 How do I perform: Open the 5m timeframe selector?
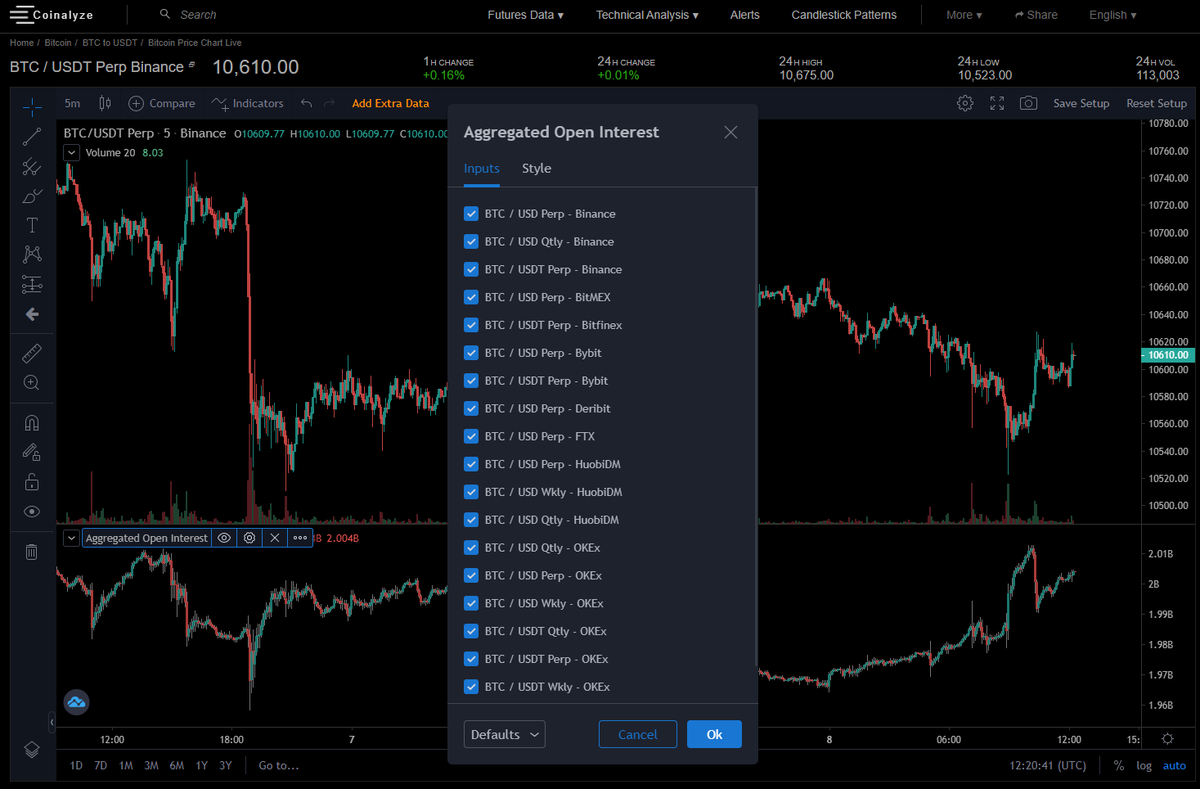point(72,103)
